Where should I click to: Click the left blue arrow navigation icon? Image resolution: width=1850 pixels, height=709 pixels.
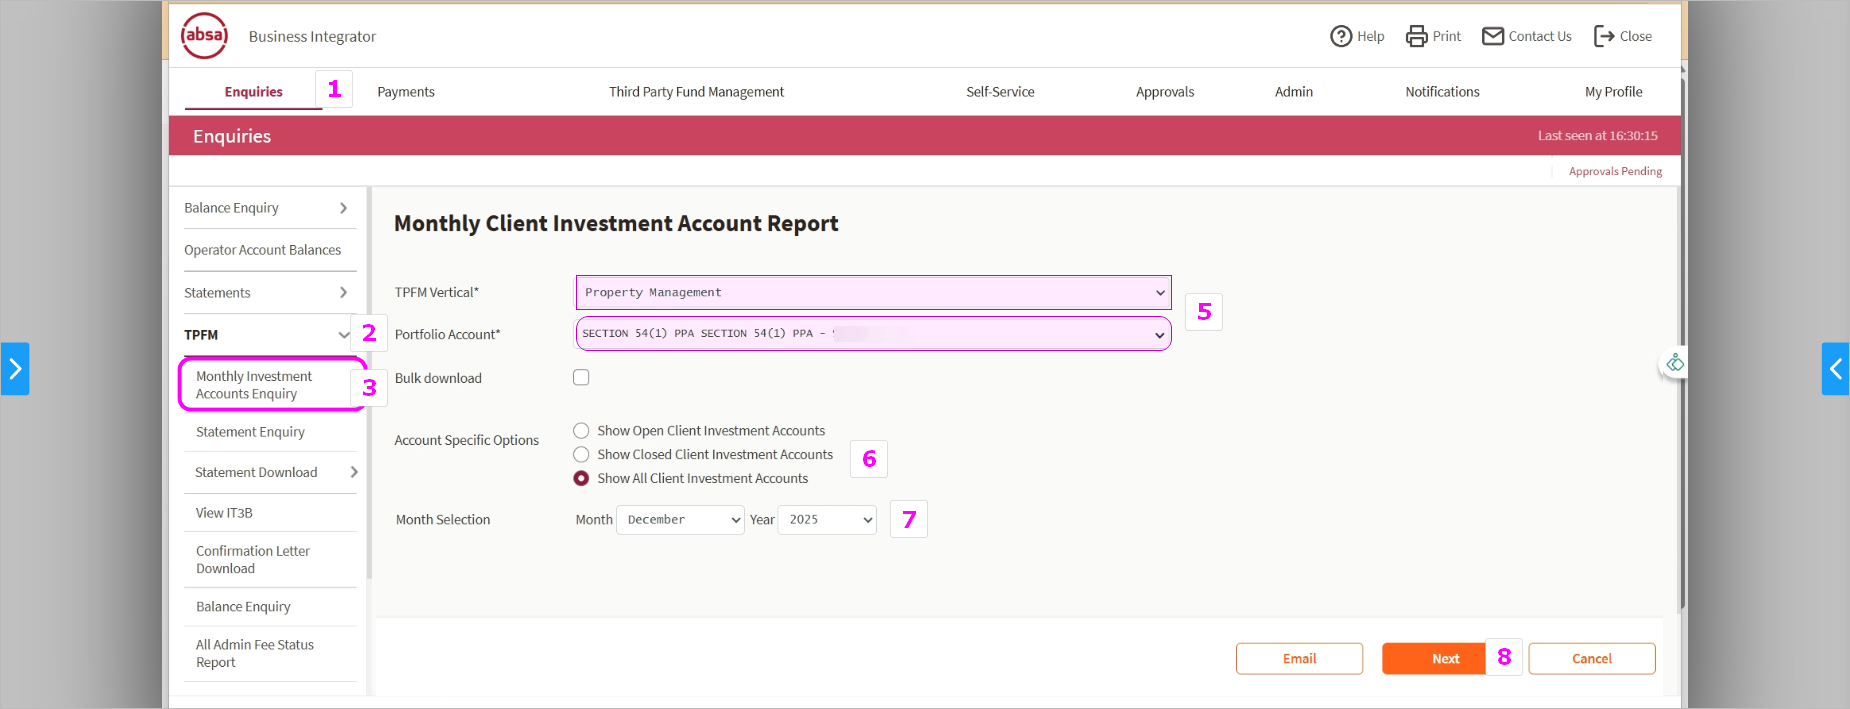tap(15, 369)
